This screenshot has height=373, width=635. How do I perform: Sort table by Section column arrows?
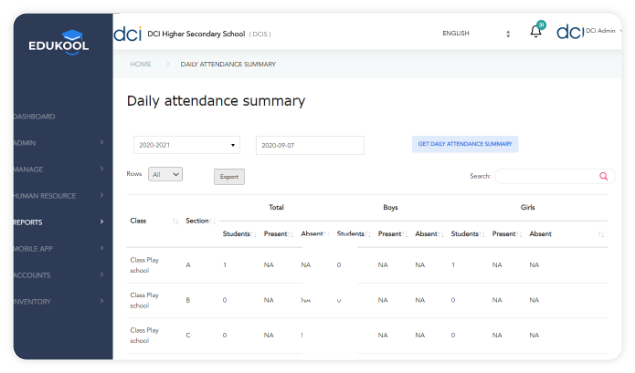(x=212, y=221)
